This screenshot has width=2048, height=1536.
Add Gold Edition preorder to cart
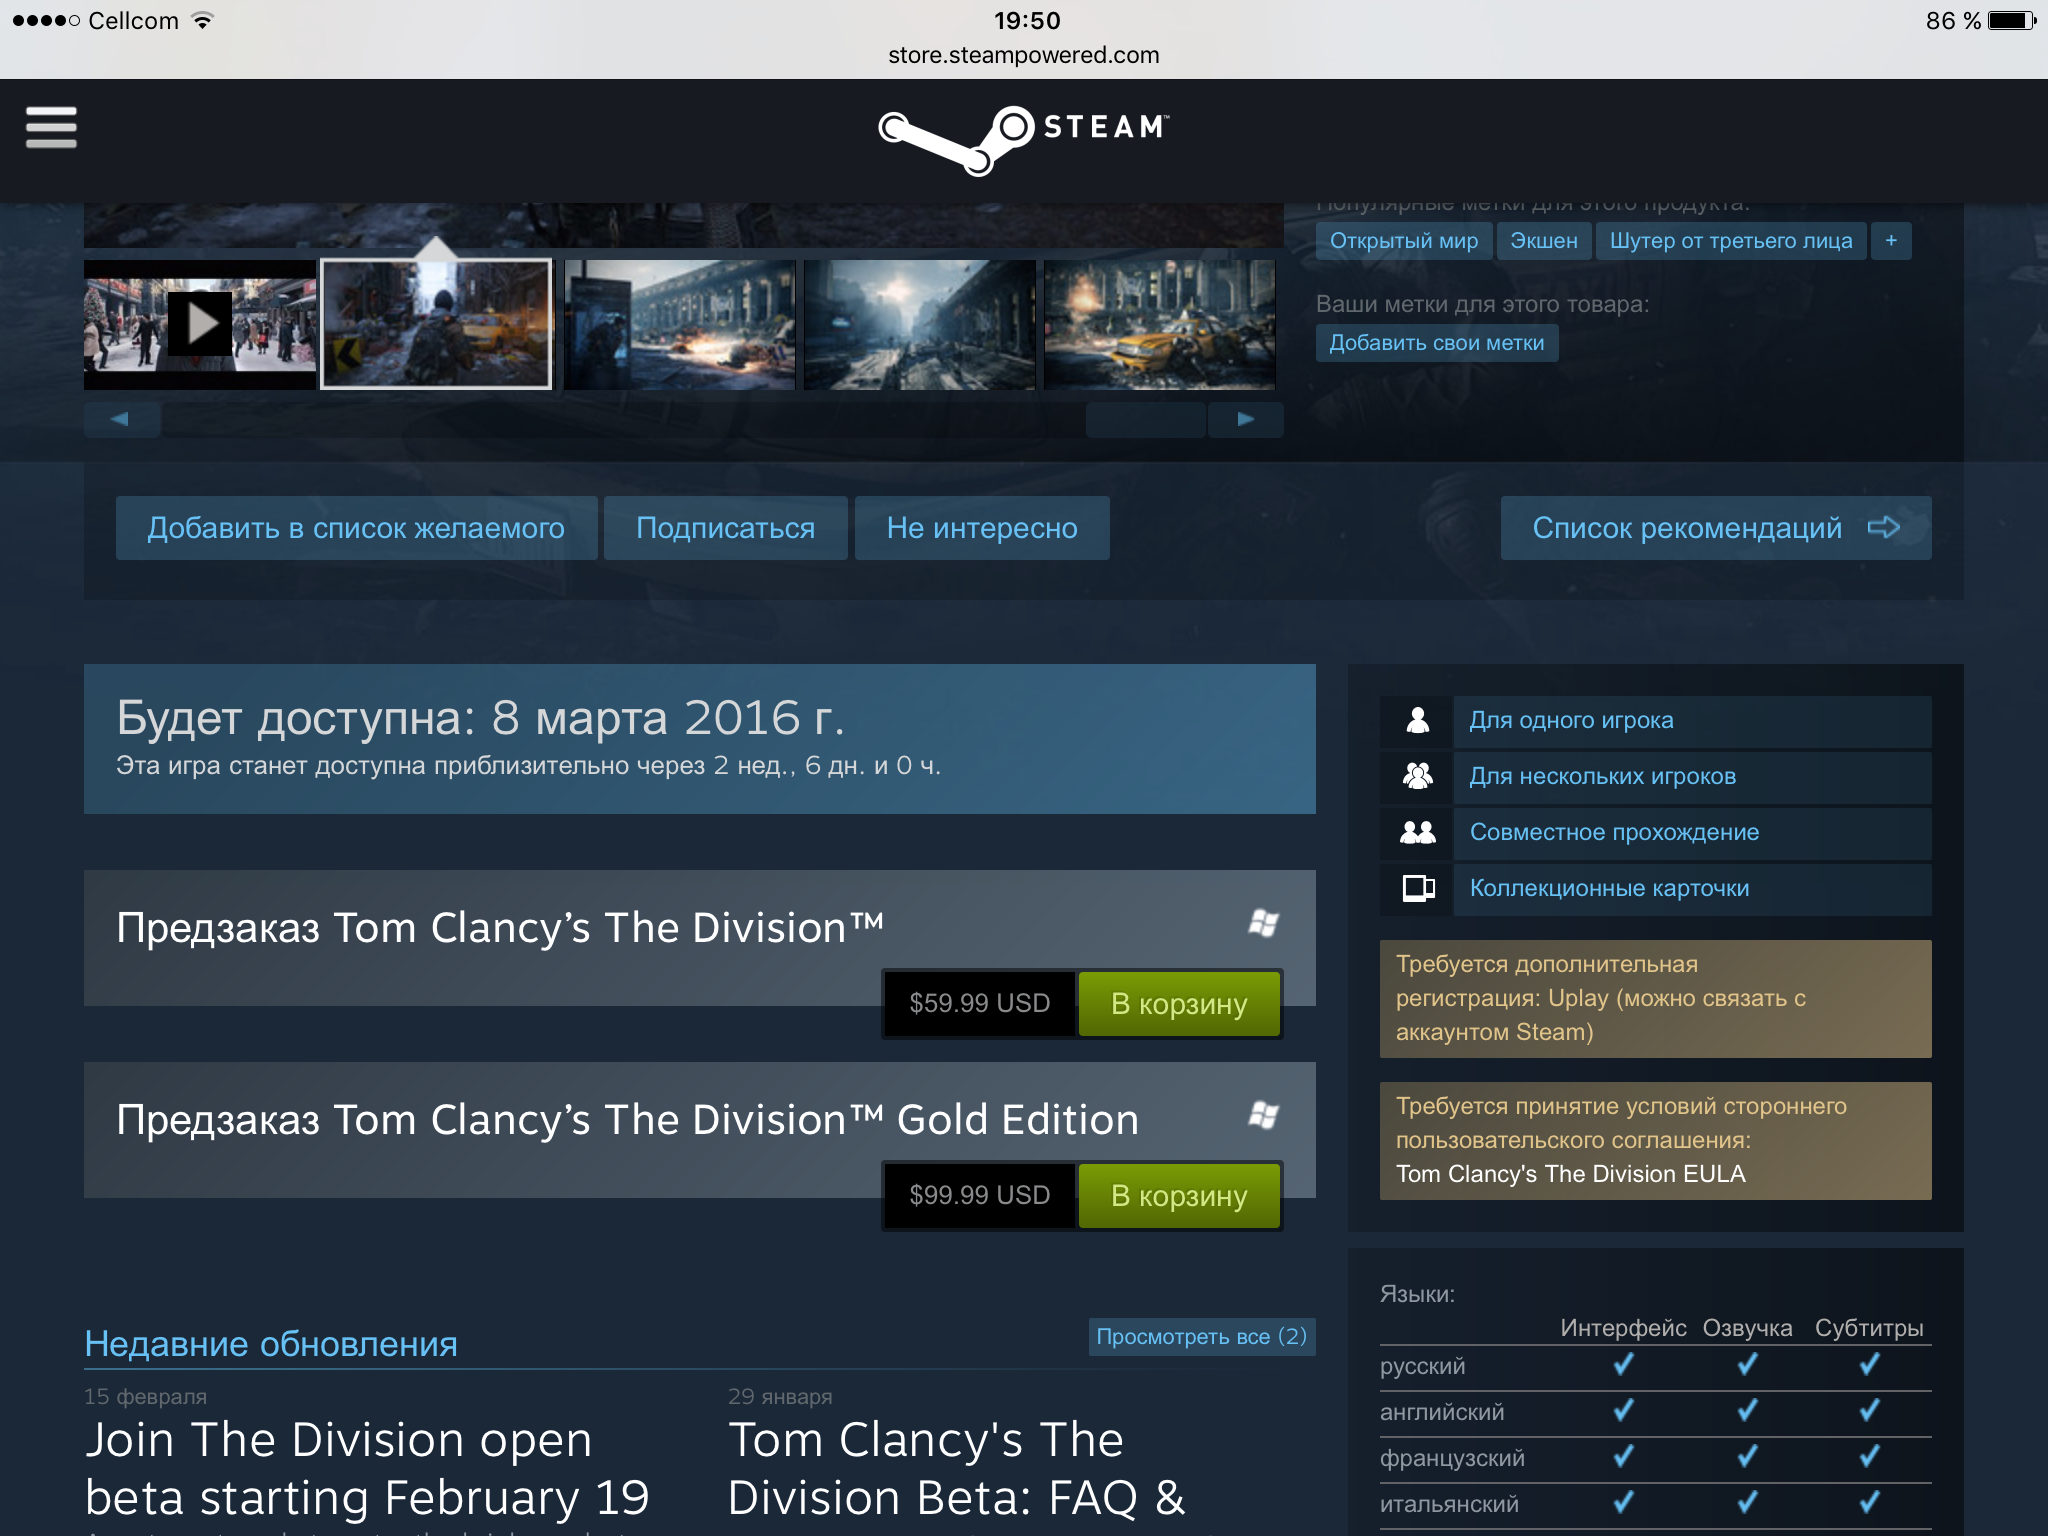click(1179, 1196)
